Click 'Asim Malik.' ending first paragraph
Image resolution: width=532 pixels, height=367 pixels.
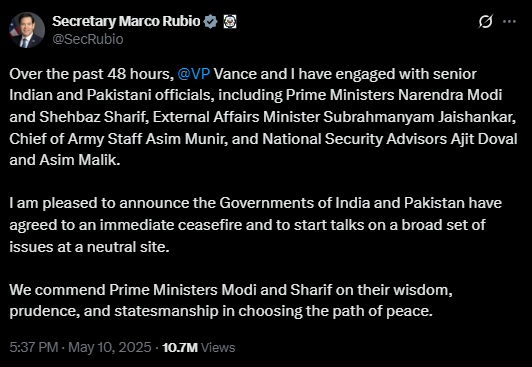80,160
